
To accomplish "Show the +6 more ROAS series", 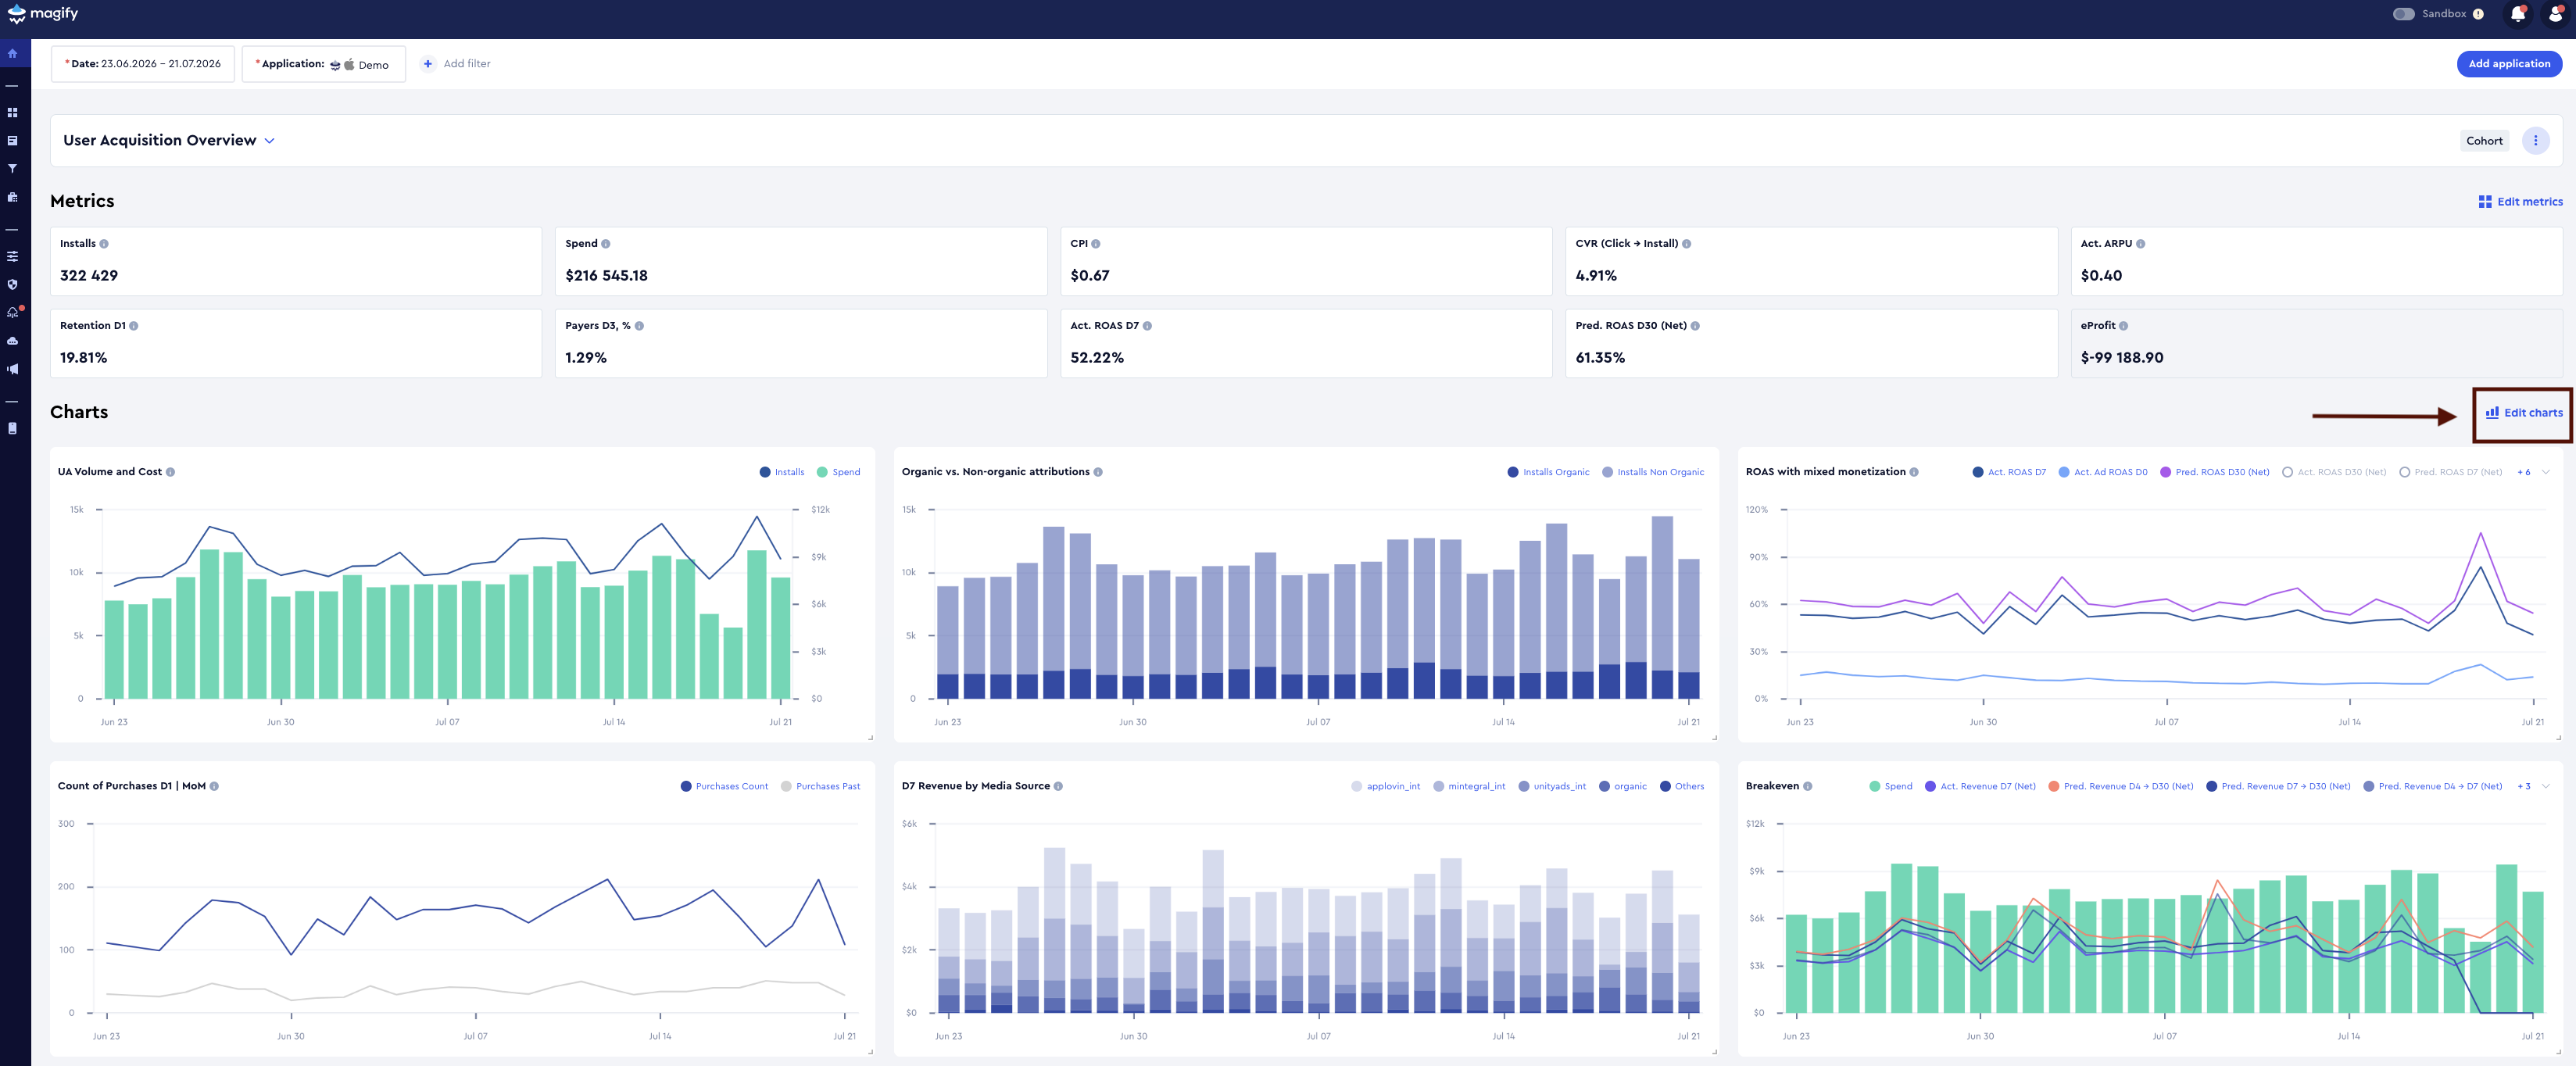I will coord(2523,472).
